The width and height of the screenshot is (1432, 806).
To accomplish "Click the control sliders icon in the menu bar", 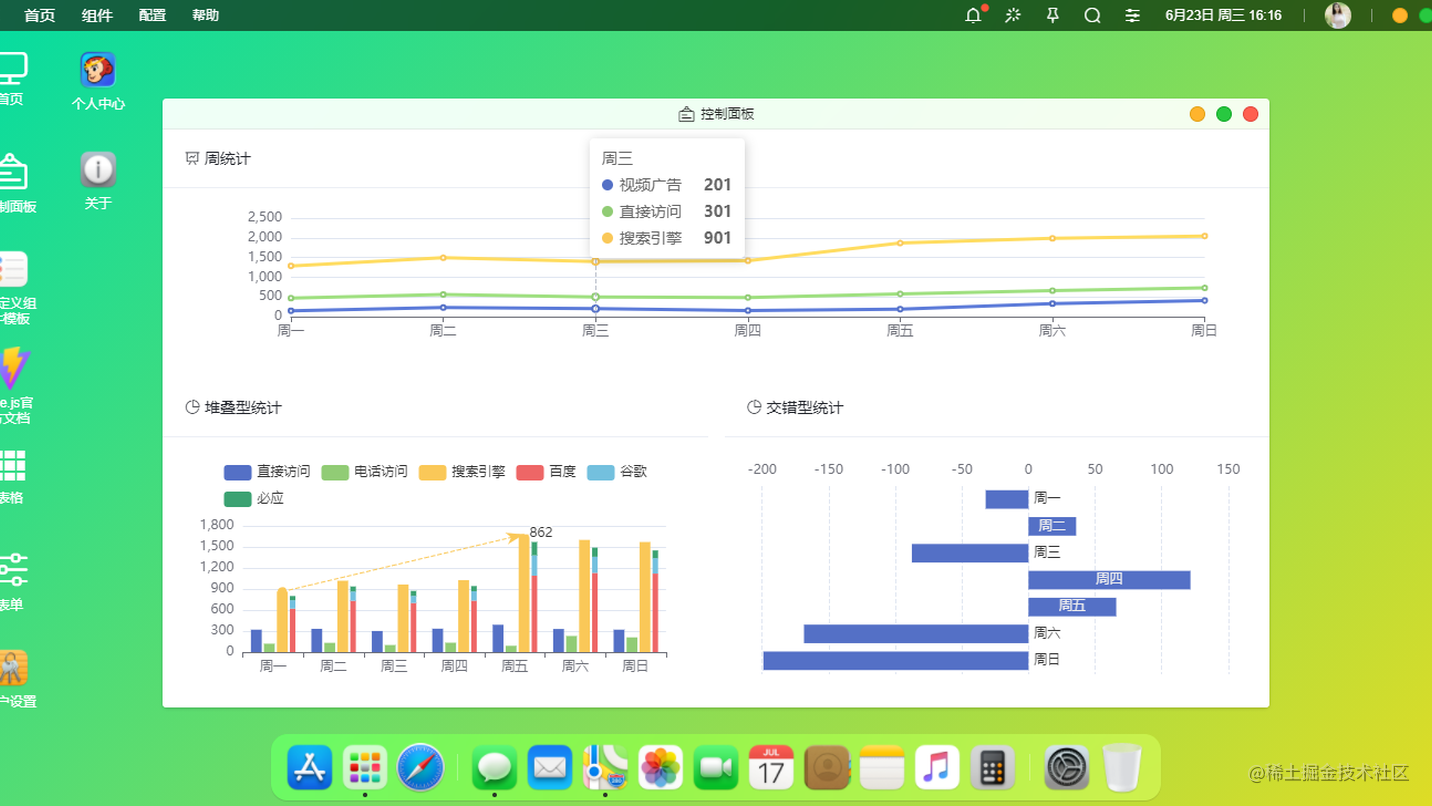I will pyautogui.click(x=1132, y=15).
